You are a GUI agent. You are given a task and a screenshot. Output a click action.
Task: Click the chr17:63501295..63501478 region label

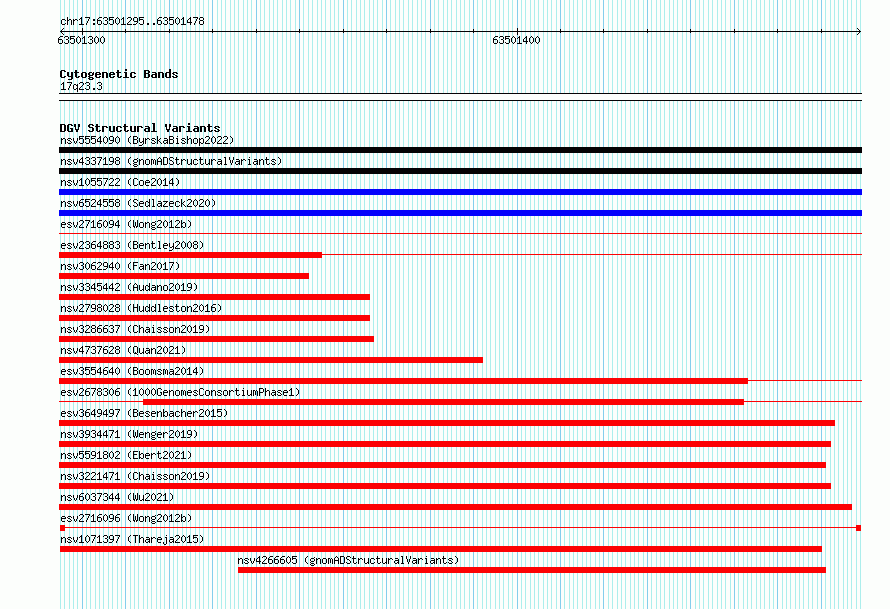[132, 21]
